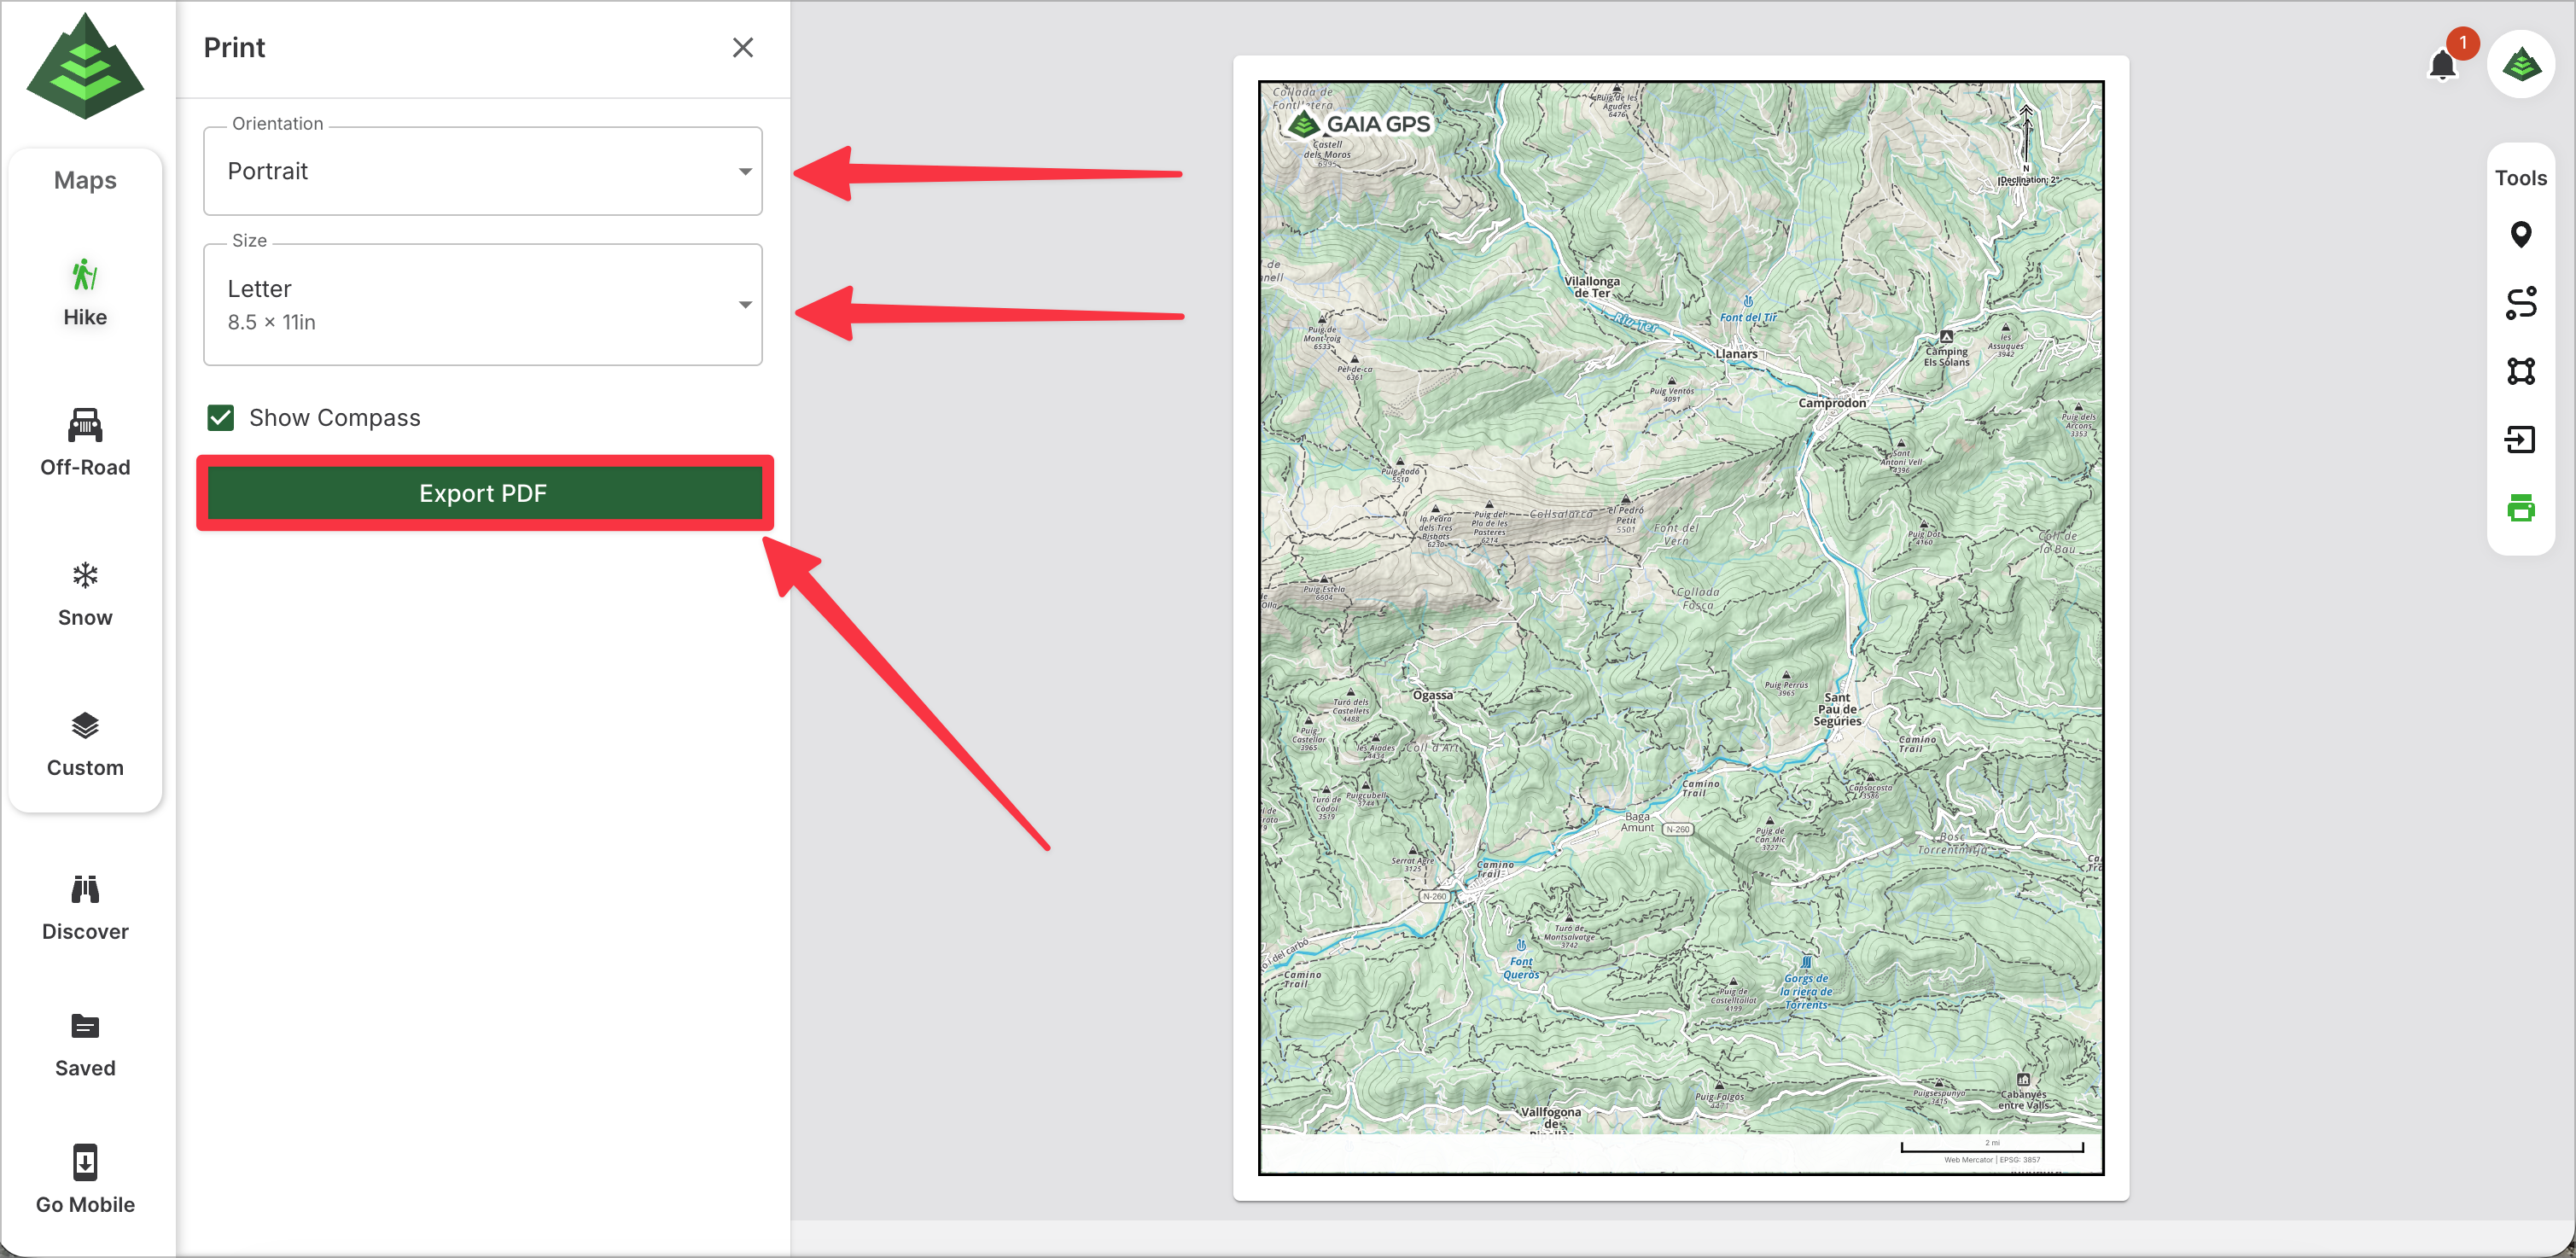Viewport: 2576px width, 1258px height.
Task: Click the Gaia GPS mountain logo
Action: coord(85,66)
